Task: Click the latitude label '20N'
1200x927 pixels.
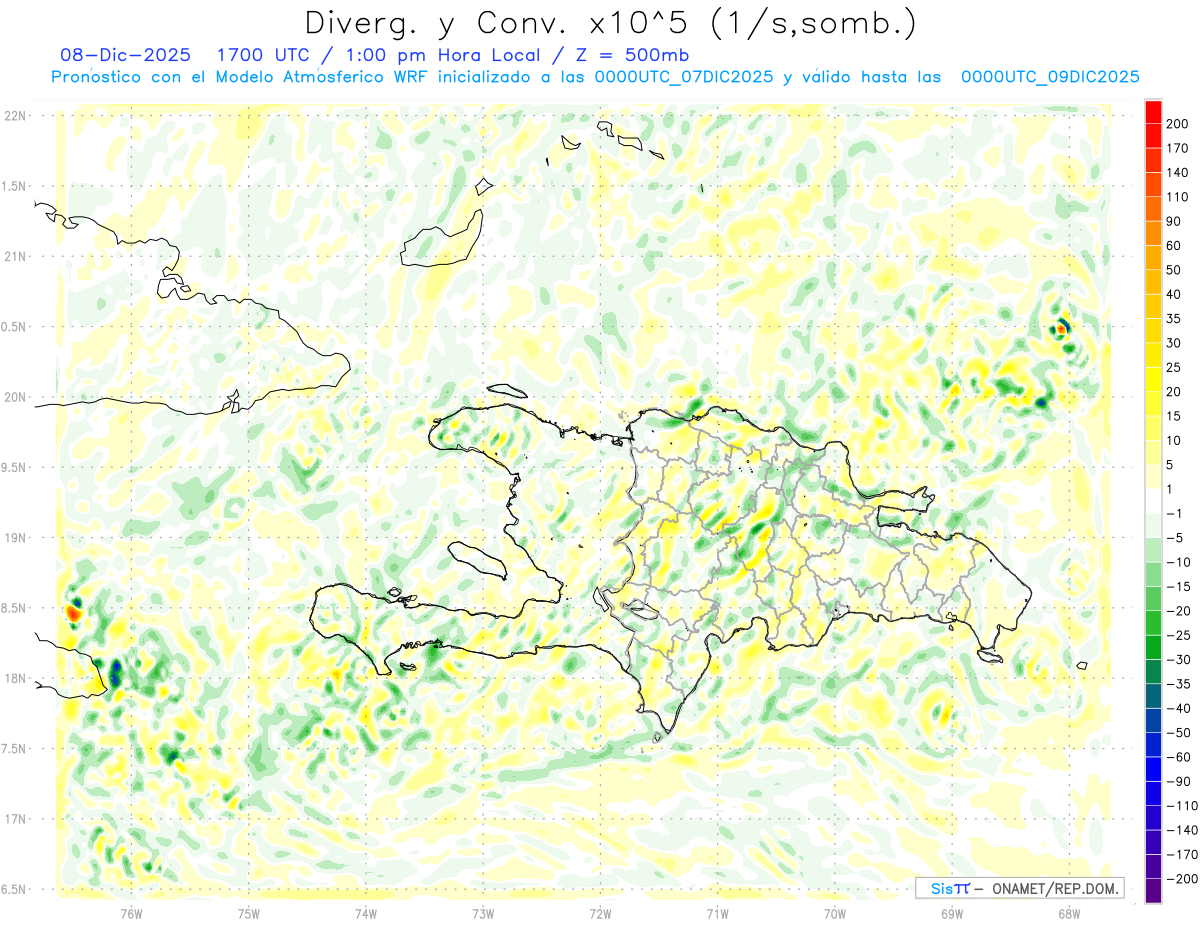Action: 15,397
